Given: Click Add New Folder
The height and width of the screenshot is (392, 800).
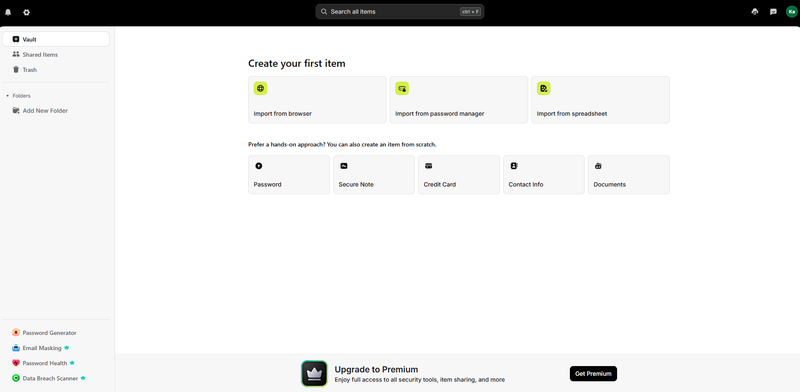Looking at the screenshot, I should (x=56, y=111).
